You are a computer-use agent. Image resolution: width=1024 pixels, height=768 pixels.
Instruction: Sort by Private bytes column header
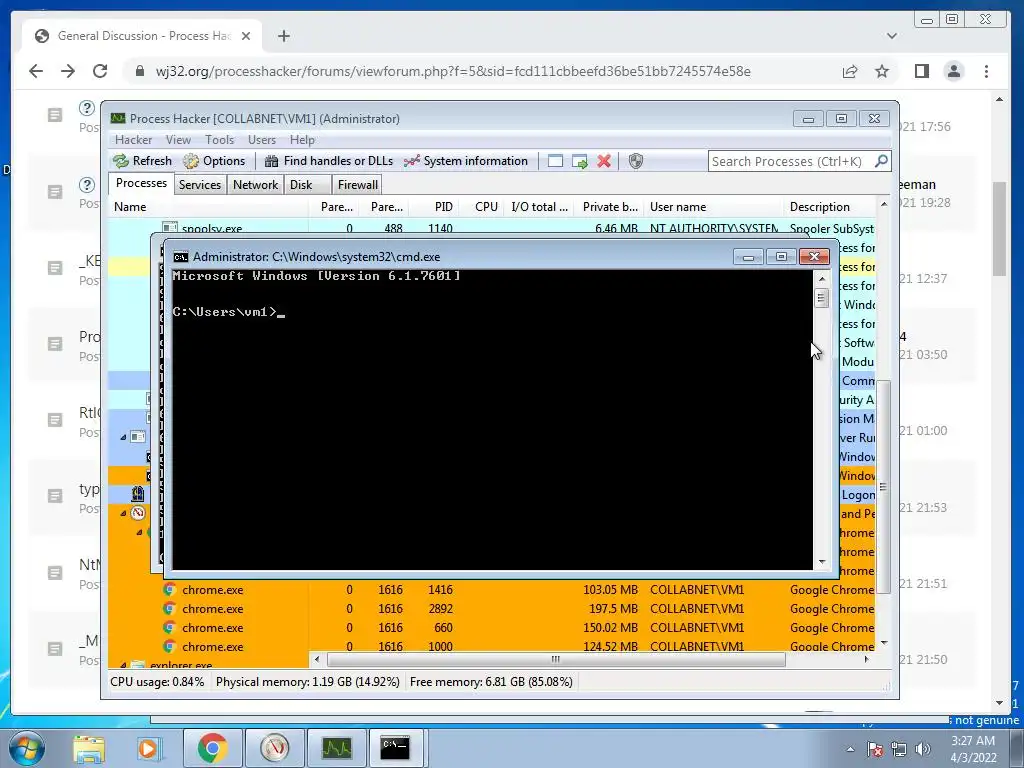click(610, 207)
